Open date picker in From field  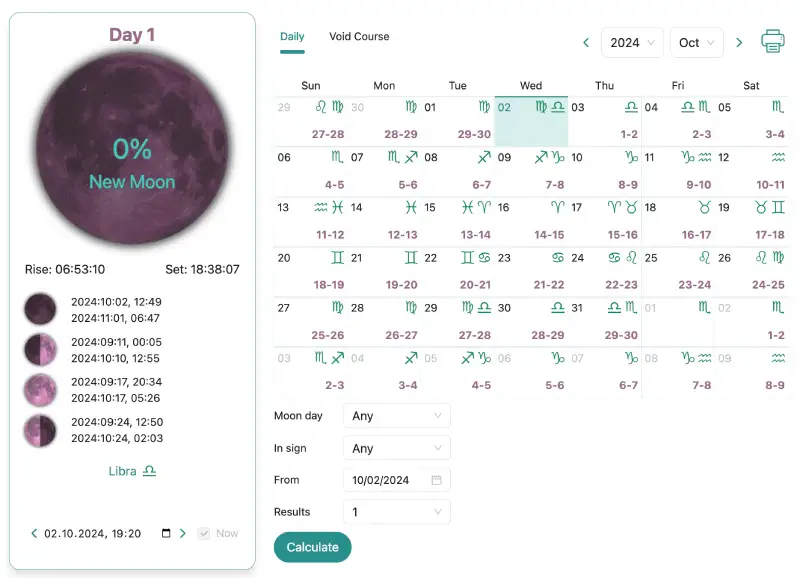pyautogui.click(x=436, y=480)
